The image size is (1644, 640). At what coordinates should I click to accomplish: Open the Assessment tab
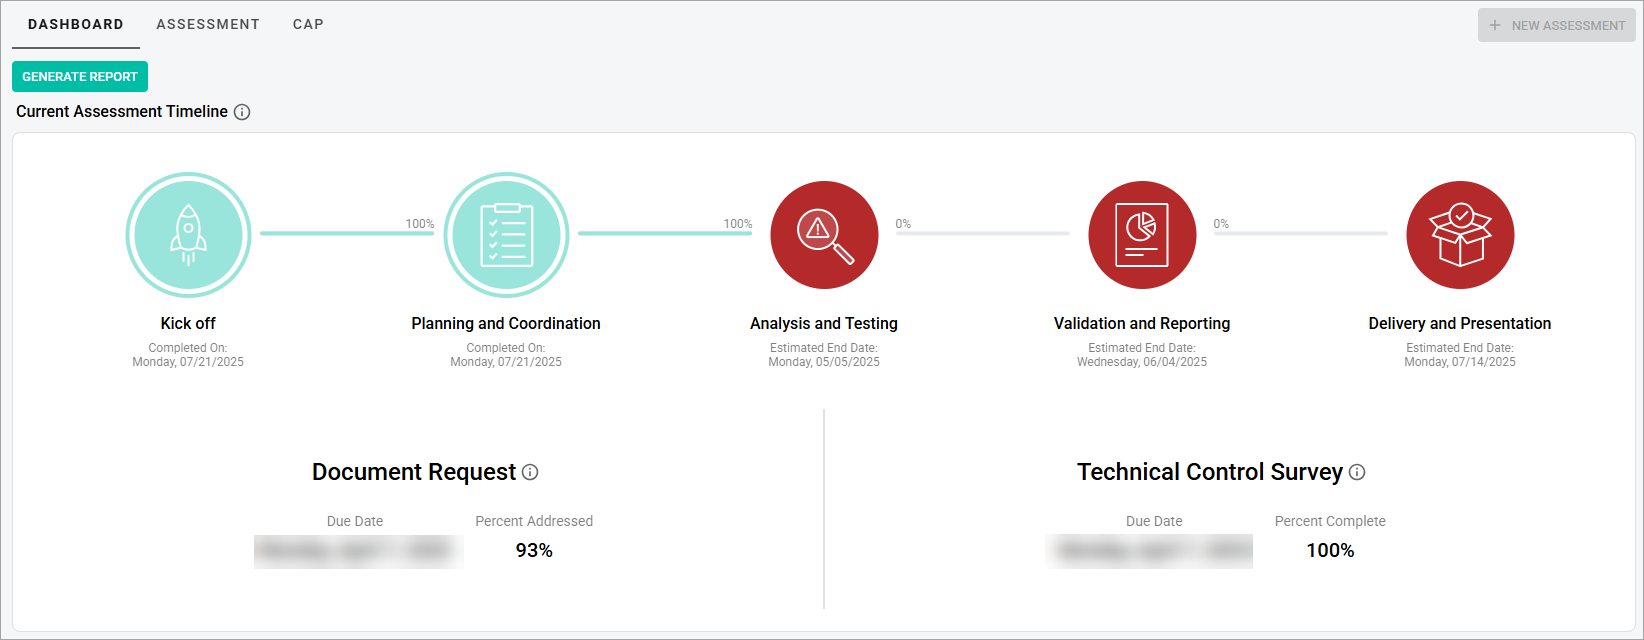coord(208,24)
